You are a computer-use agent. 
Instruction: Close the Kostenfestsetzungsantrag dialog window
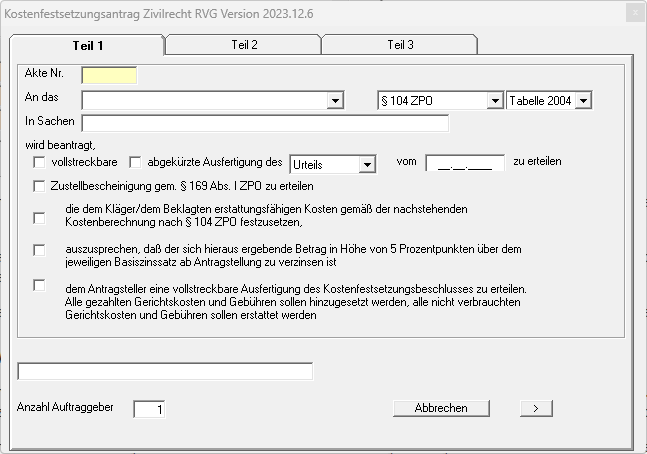click(635, 13)
